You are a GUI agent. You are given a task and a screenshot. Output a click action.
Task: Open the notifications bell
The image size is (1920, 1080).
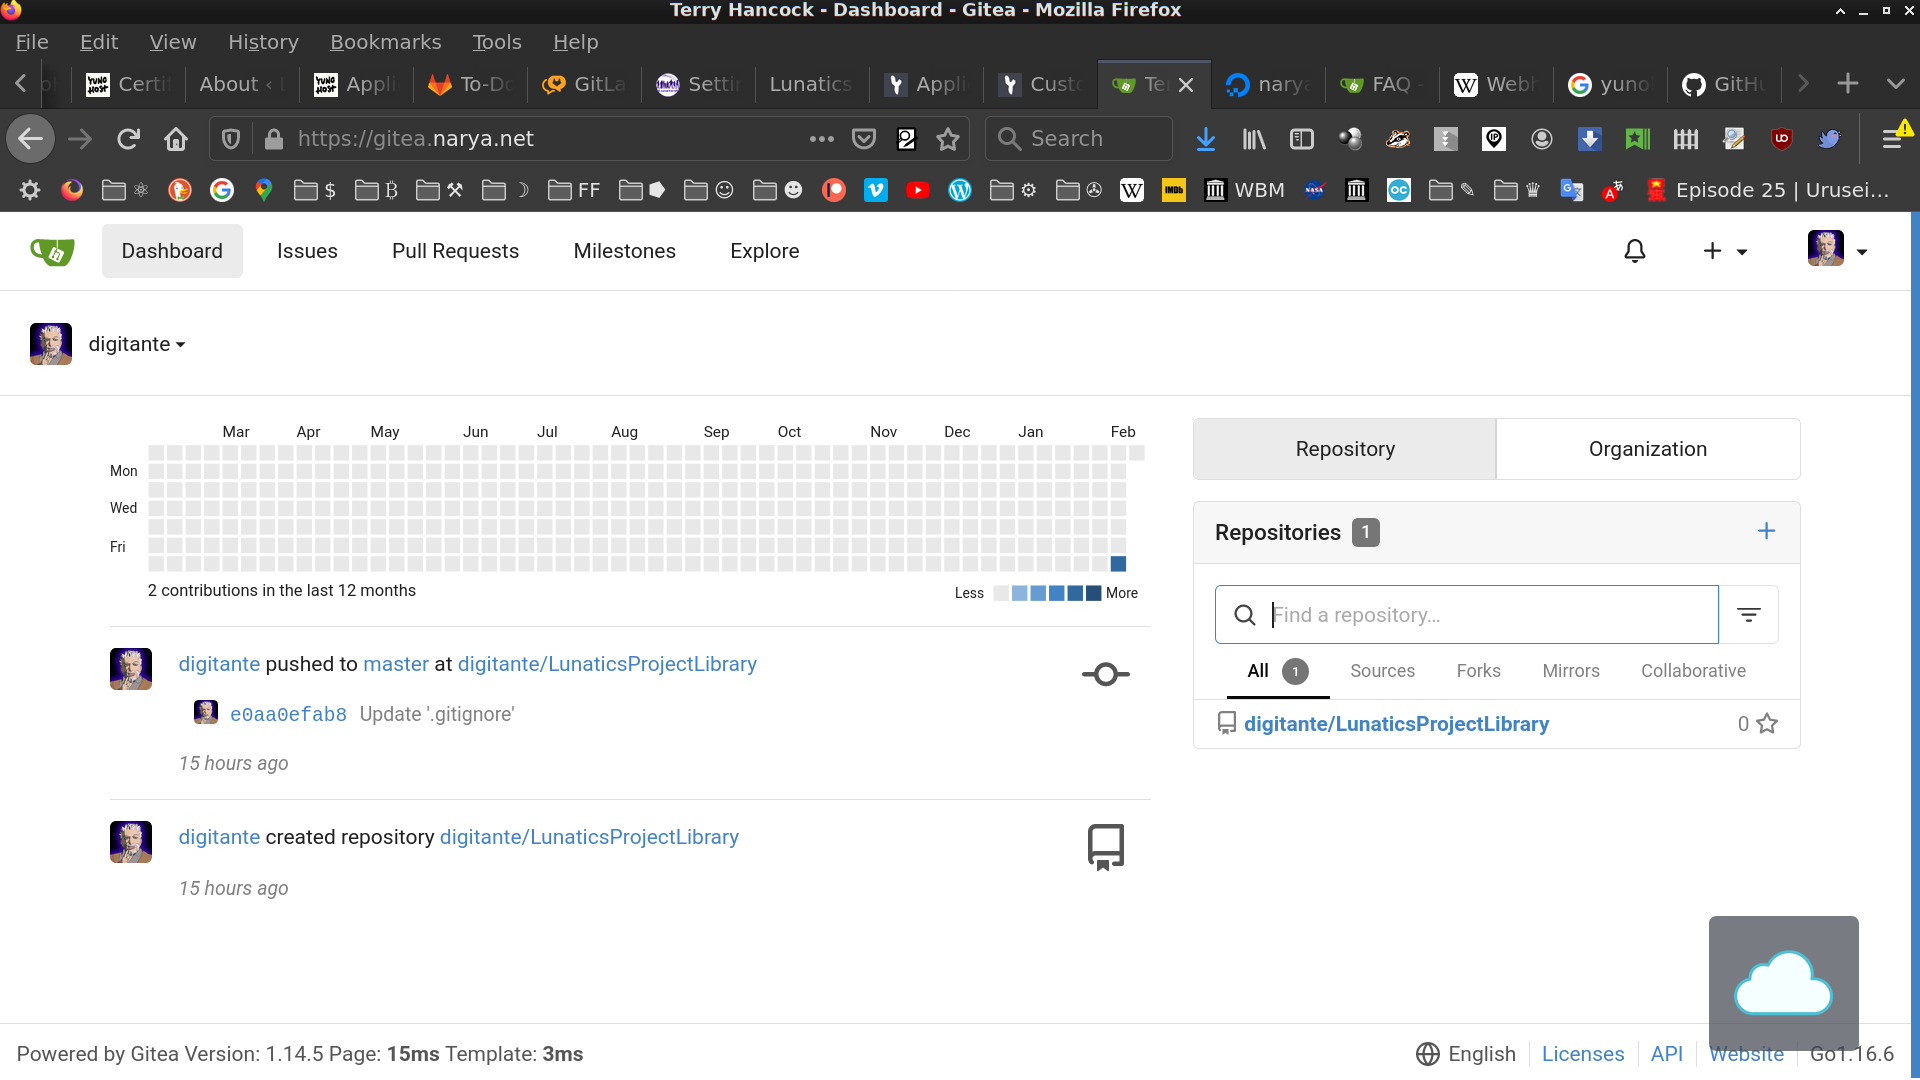click(x=1635, y=251)
